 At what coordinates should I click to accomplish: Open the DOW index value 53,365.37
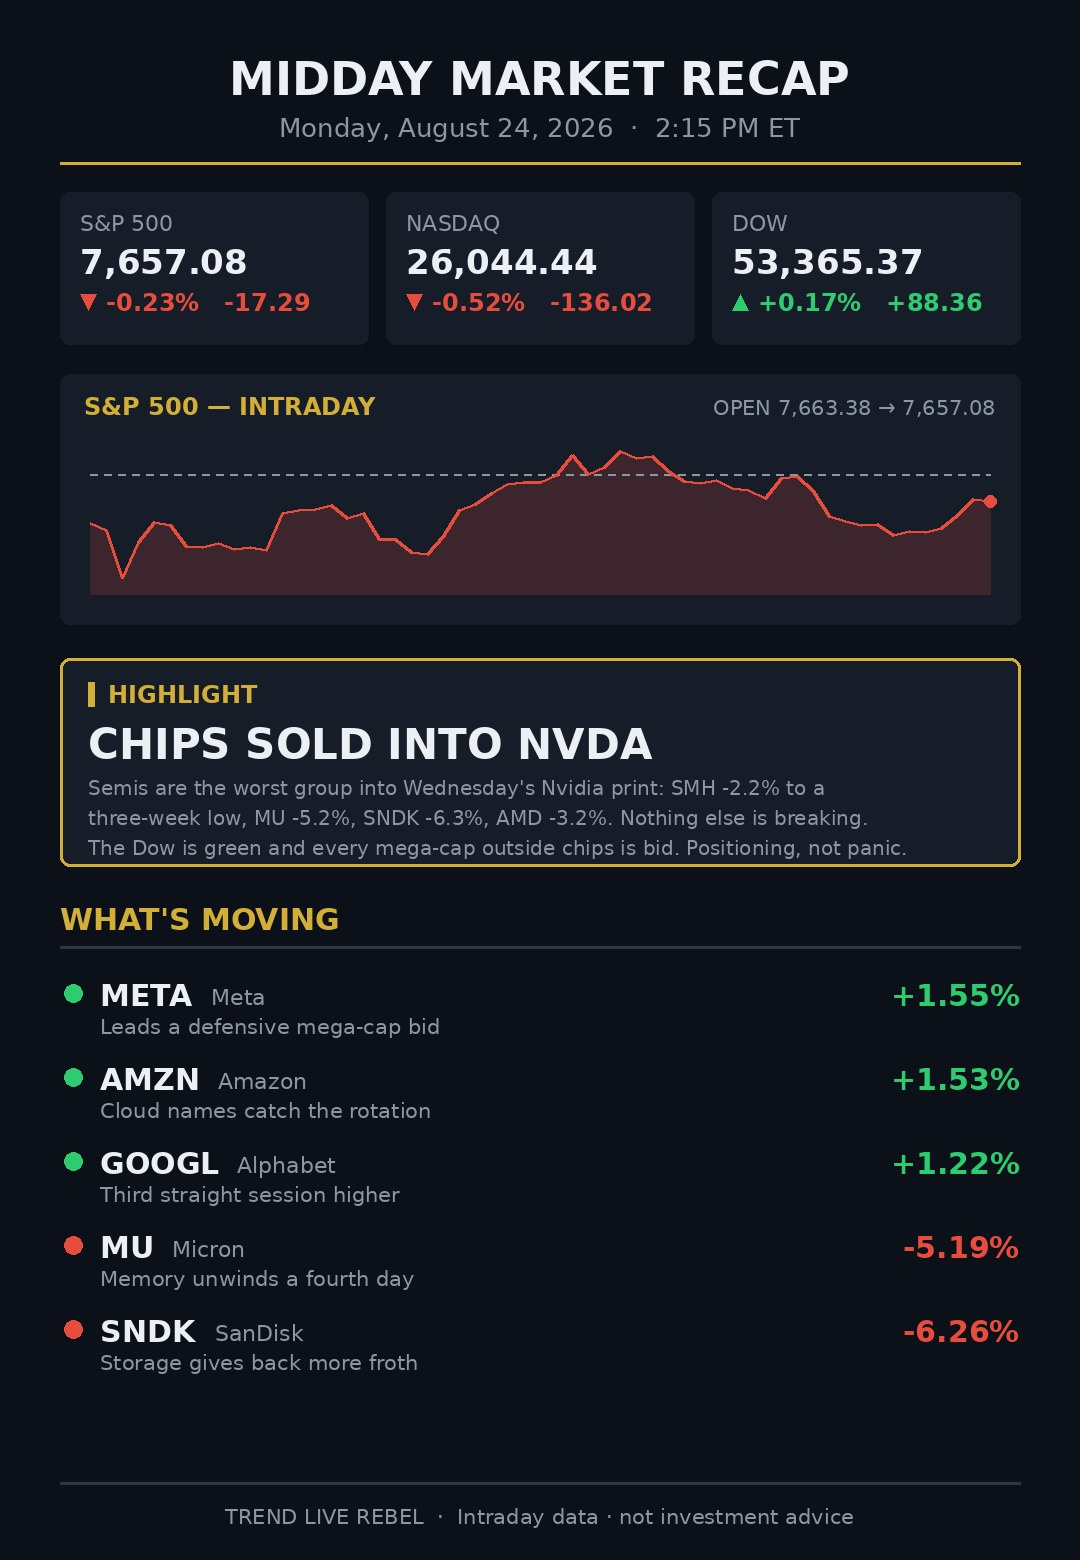(827, 262)
